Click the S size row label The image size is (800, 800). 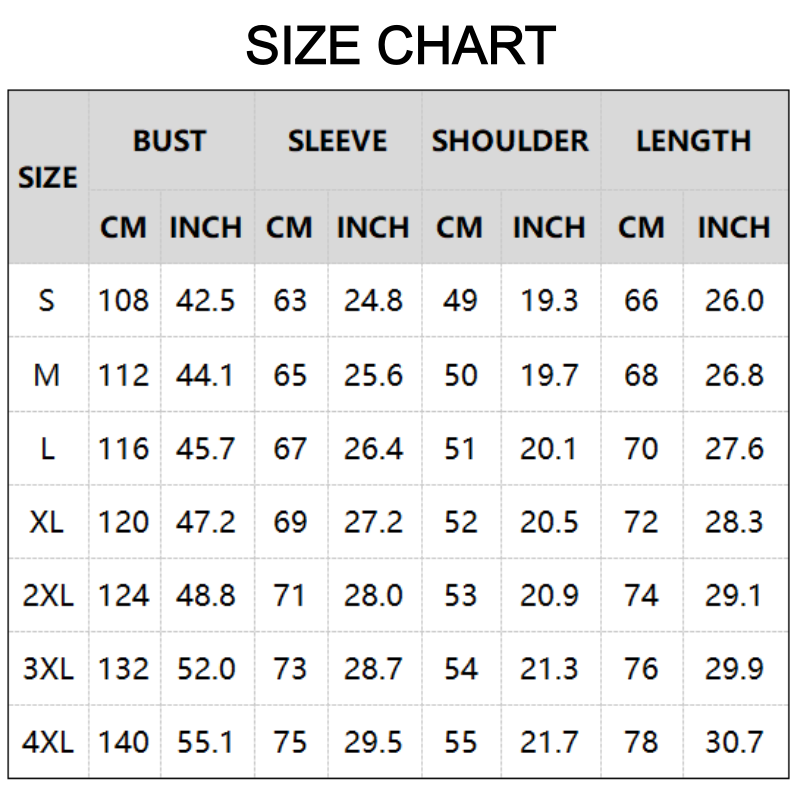[46, 300]
